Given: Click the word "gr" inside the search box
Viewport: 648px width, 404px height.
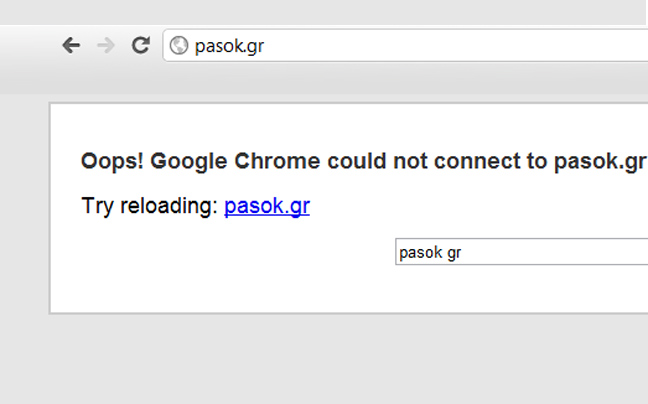Looking at the screenshot, I should (454, 253).
